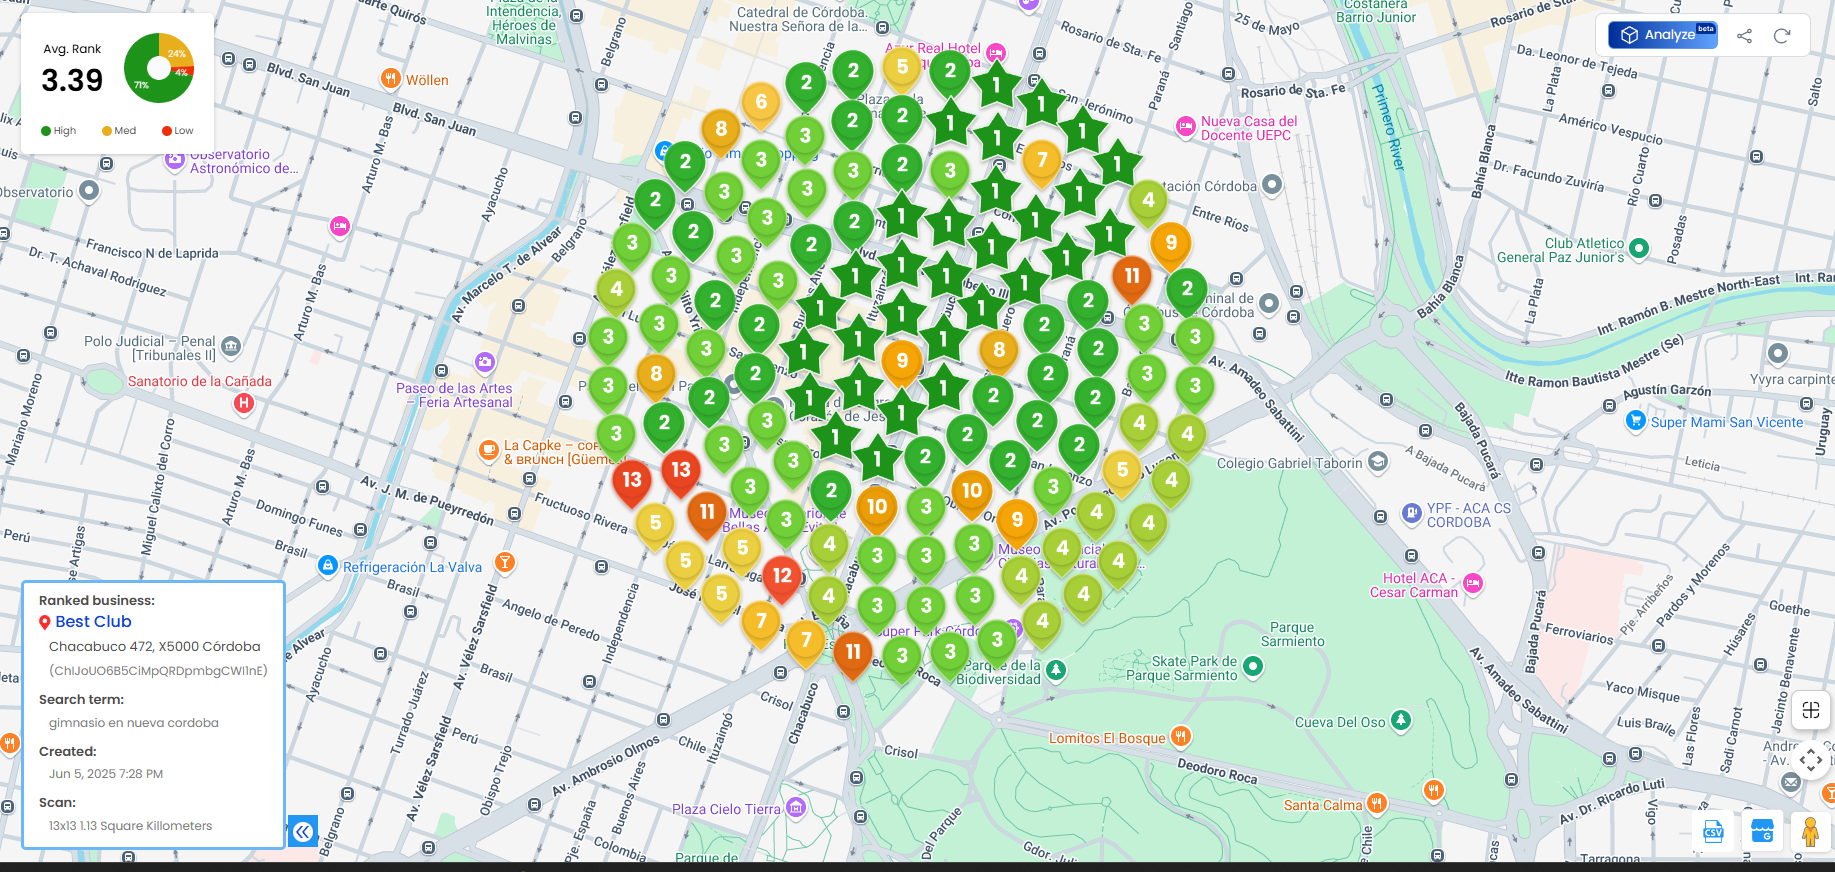The width and height of the screenshot is (1835, 872).
Task: Select the place ID text in parentheses
Action: pyautogui.click(x=158, y=671)
